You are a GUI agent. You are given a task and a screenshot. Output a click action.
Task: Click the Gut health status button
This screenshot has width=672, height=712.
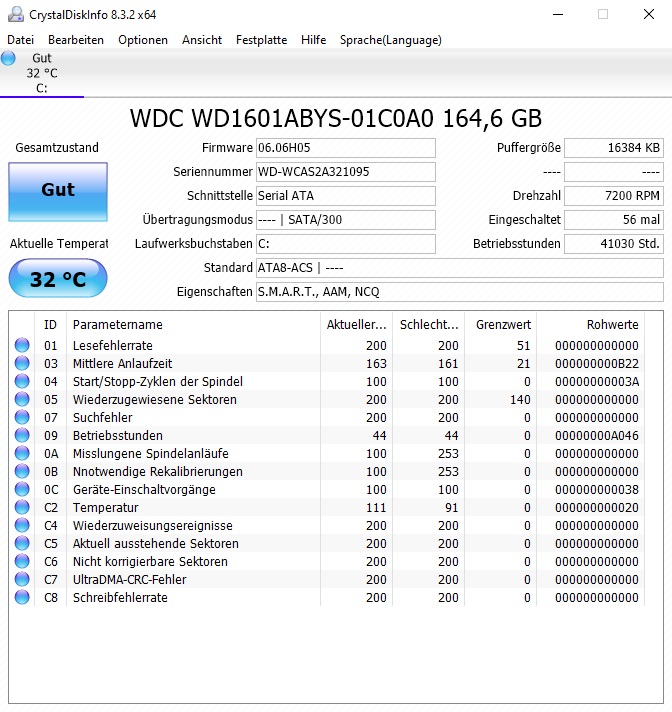pyautogui.click(x=58, y=192)
